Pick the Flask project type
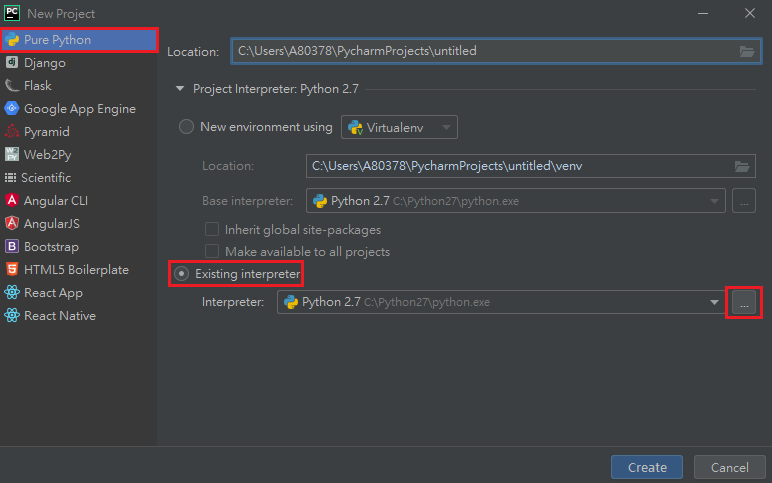This screenshot has width=772, height=483. click(79, 86)
